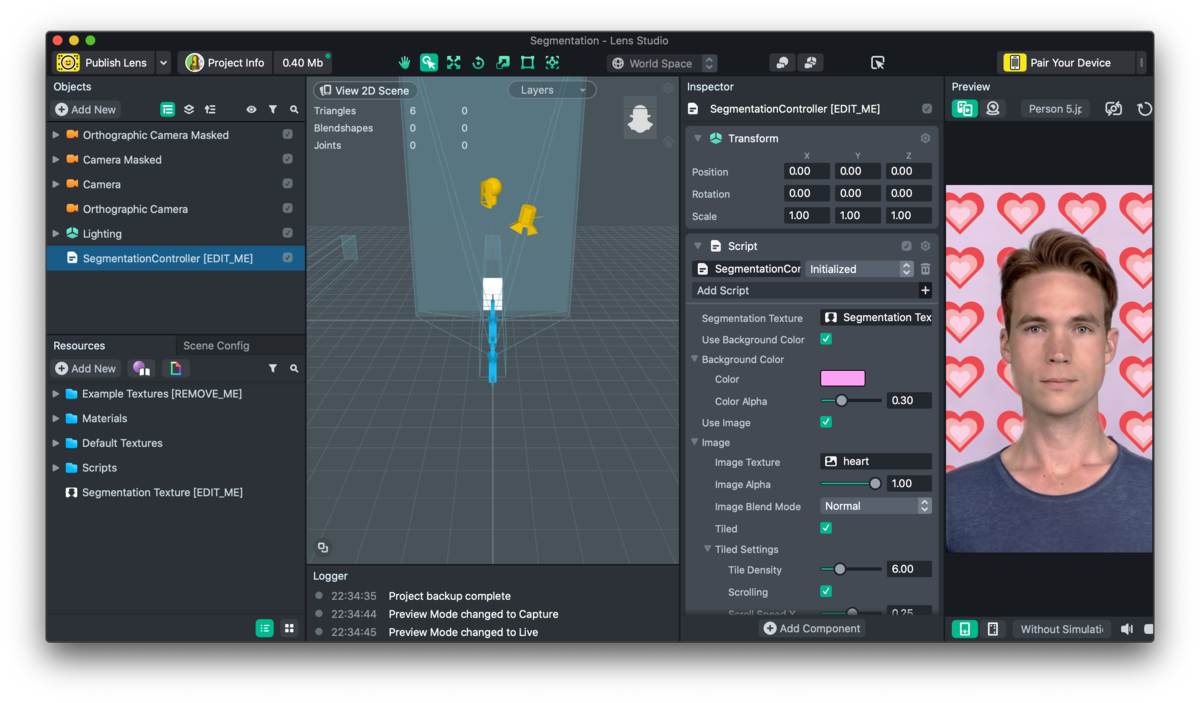Select the media preview source icon

coord(964,109)
